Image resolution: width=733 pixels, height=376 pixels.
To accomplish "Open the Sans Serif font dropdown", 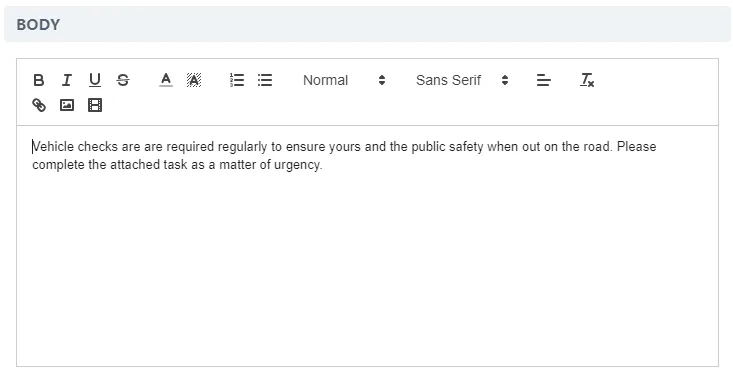I will coord(462,80).
